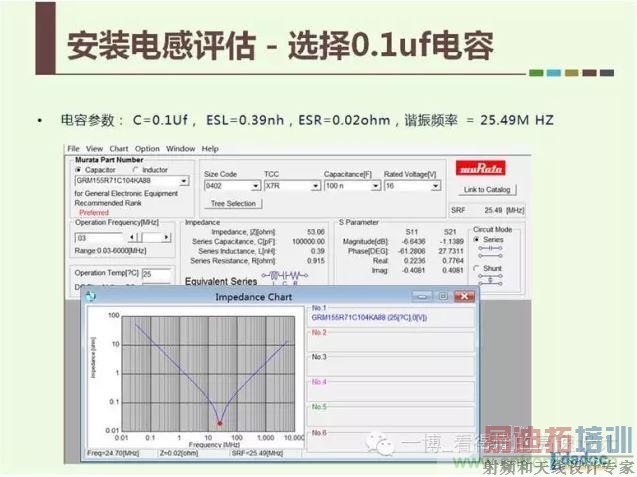Click the Preferred rank label
The height and width of the screenshot is (477, 637).
coord(94,212)
